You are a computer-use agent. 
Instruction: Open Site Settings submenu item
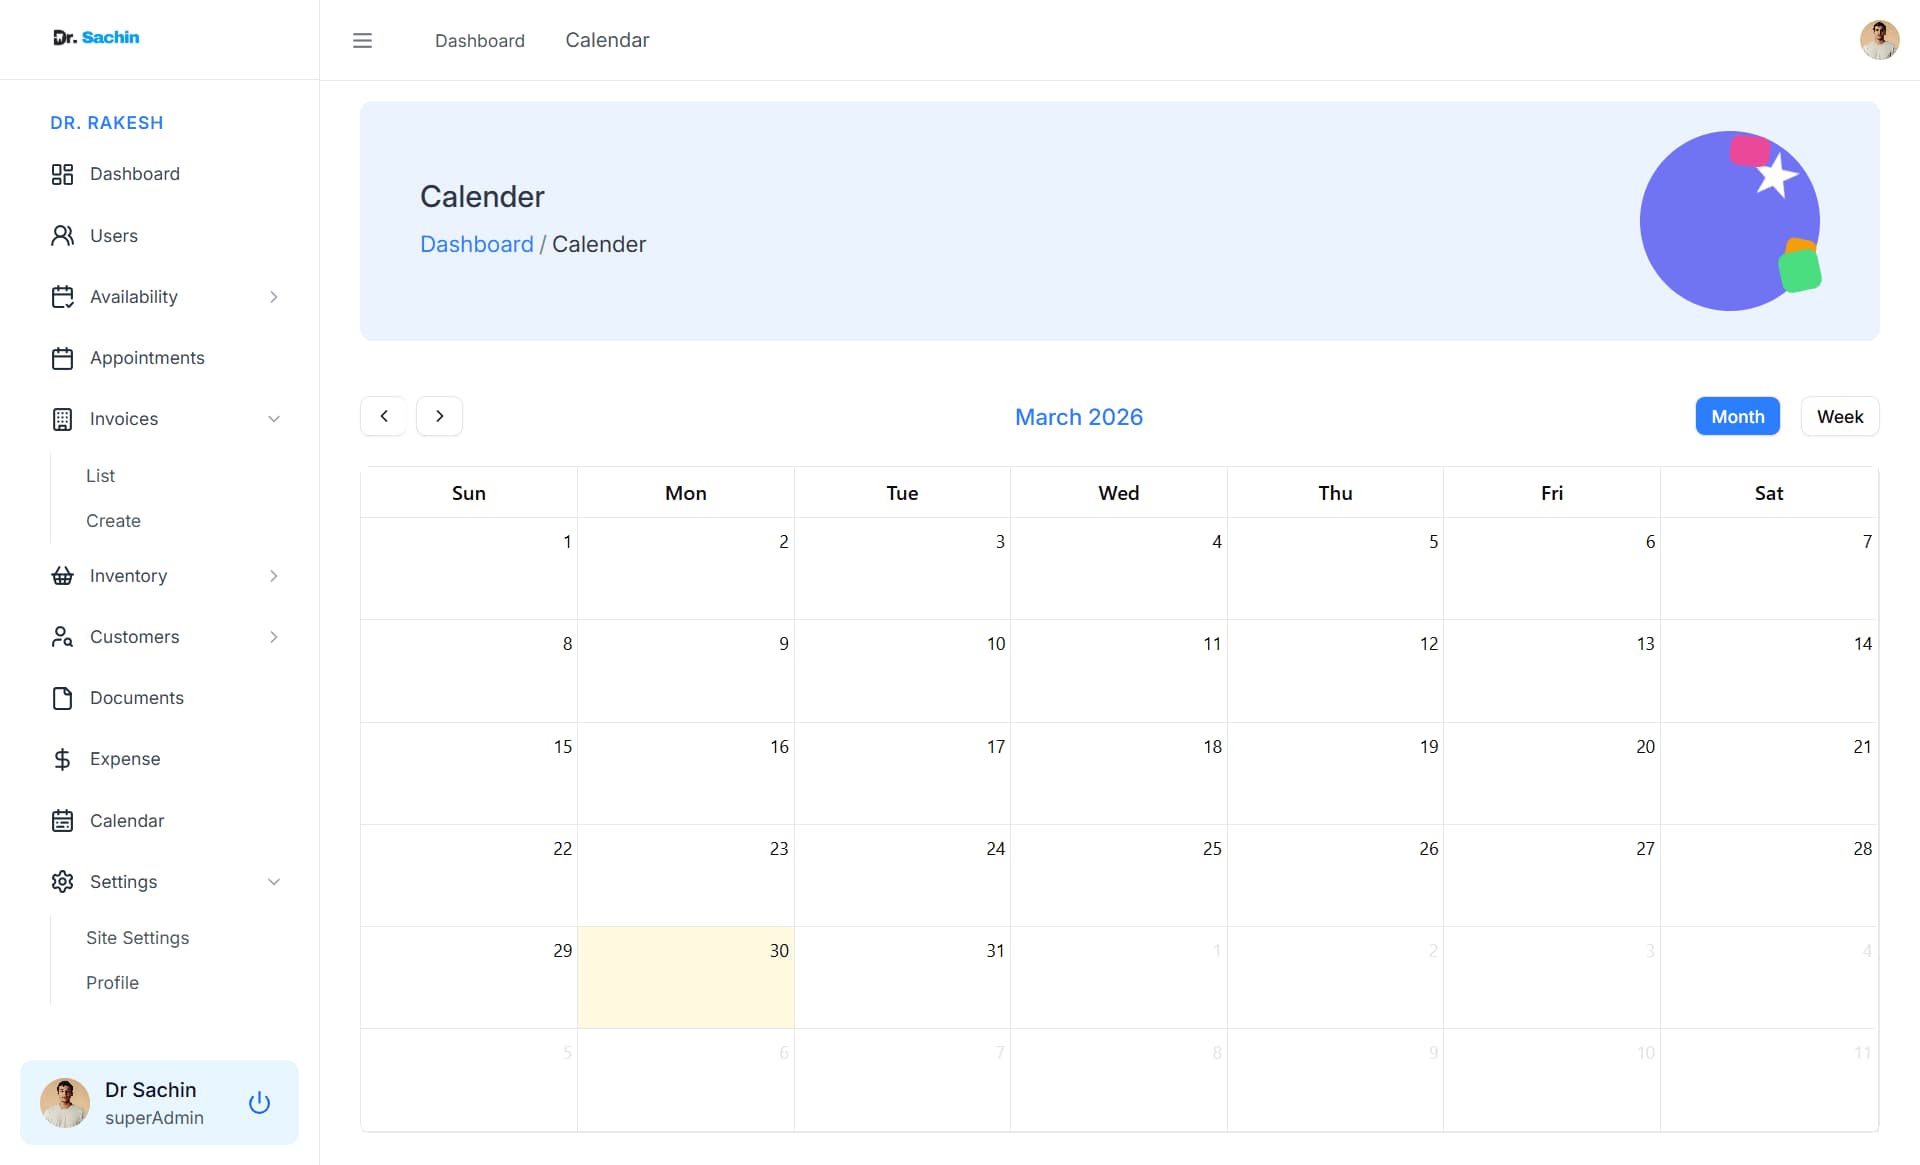137,937
